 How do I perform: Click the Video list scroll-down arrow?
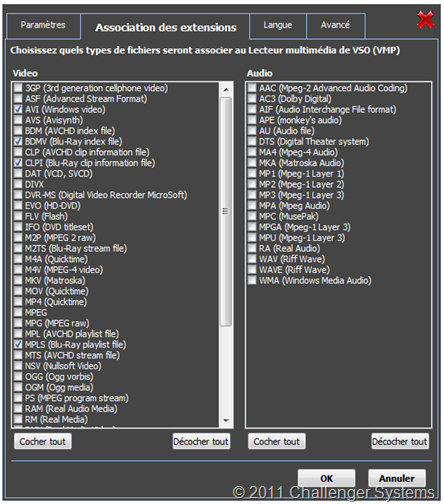pos(226,421)
